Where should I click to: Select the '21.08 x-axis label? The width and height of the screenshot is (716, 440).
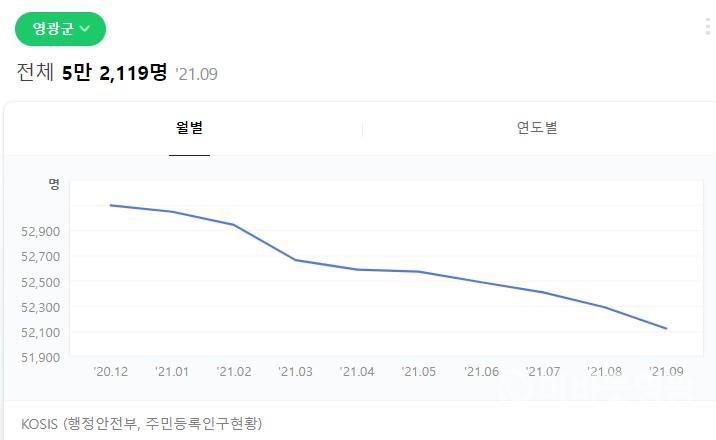(x=604, y=372)
